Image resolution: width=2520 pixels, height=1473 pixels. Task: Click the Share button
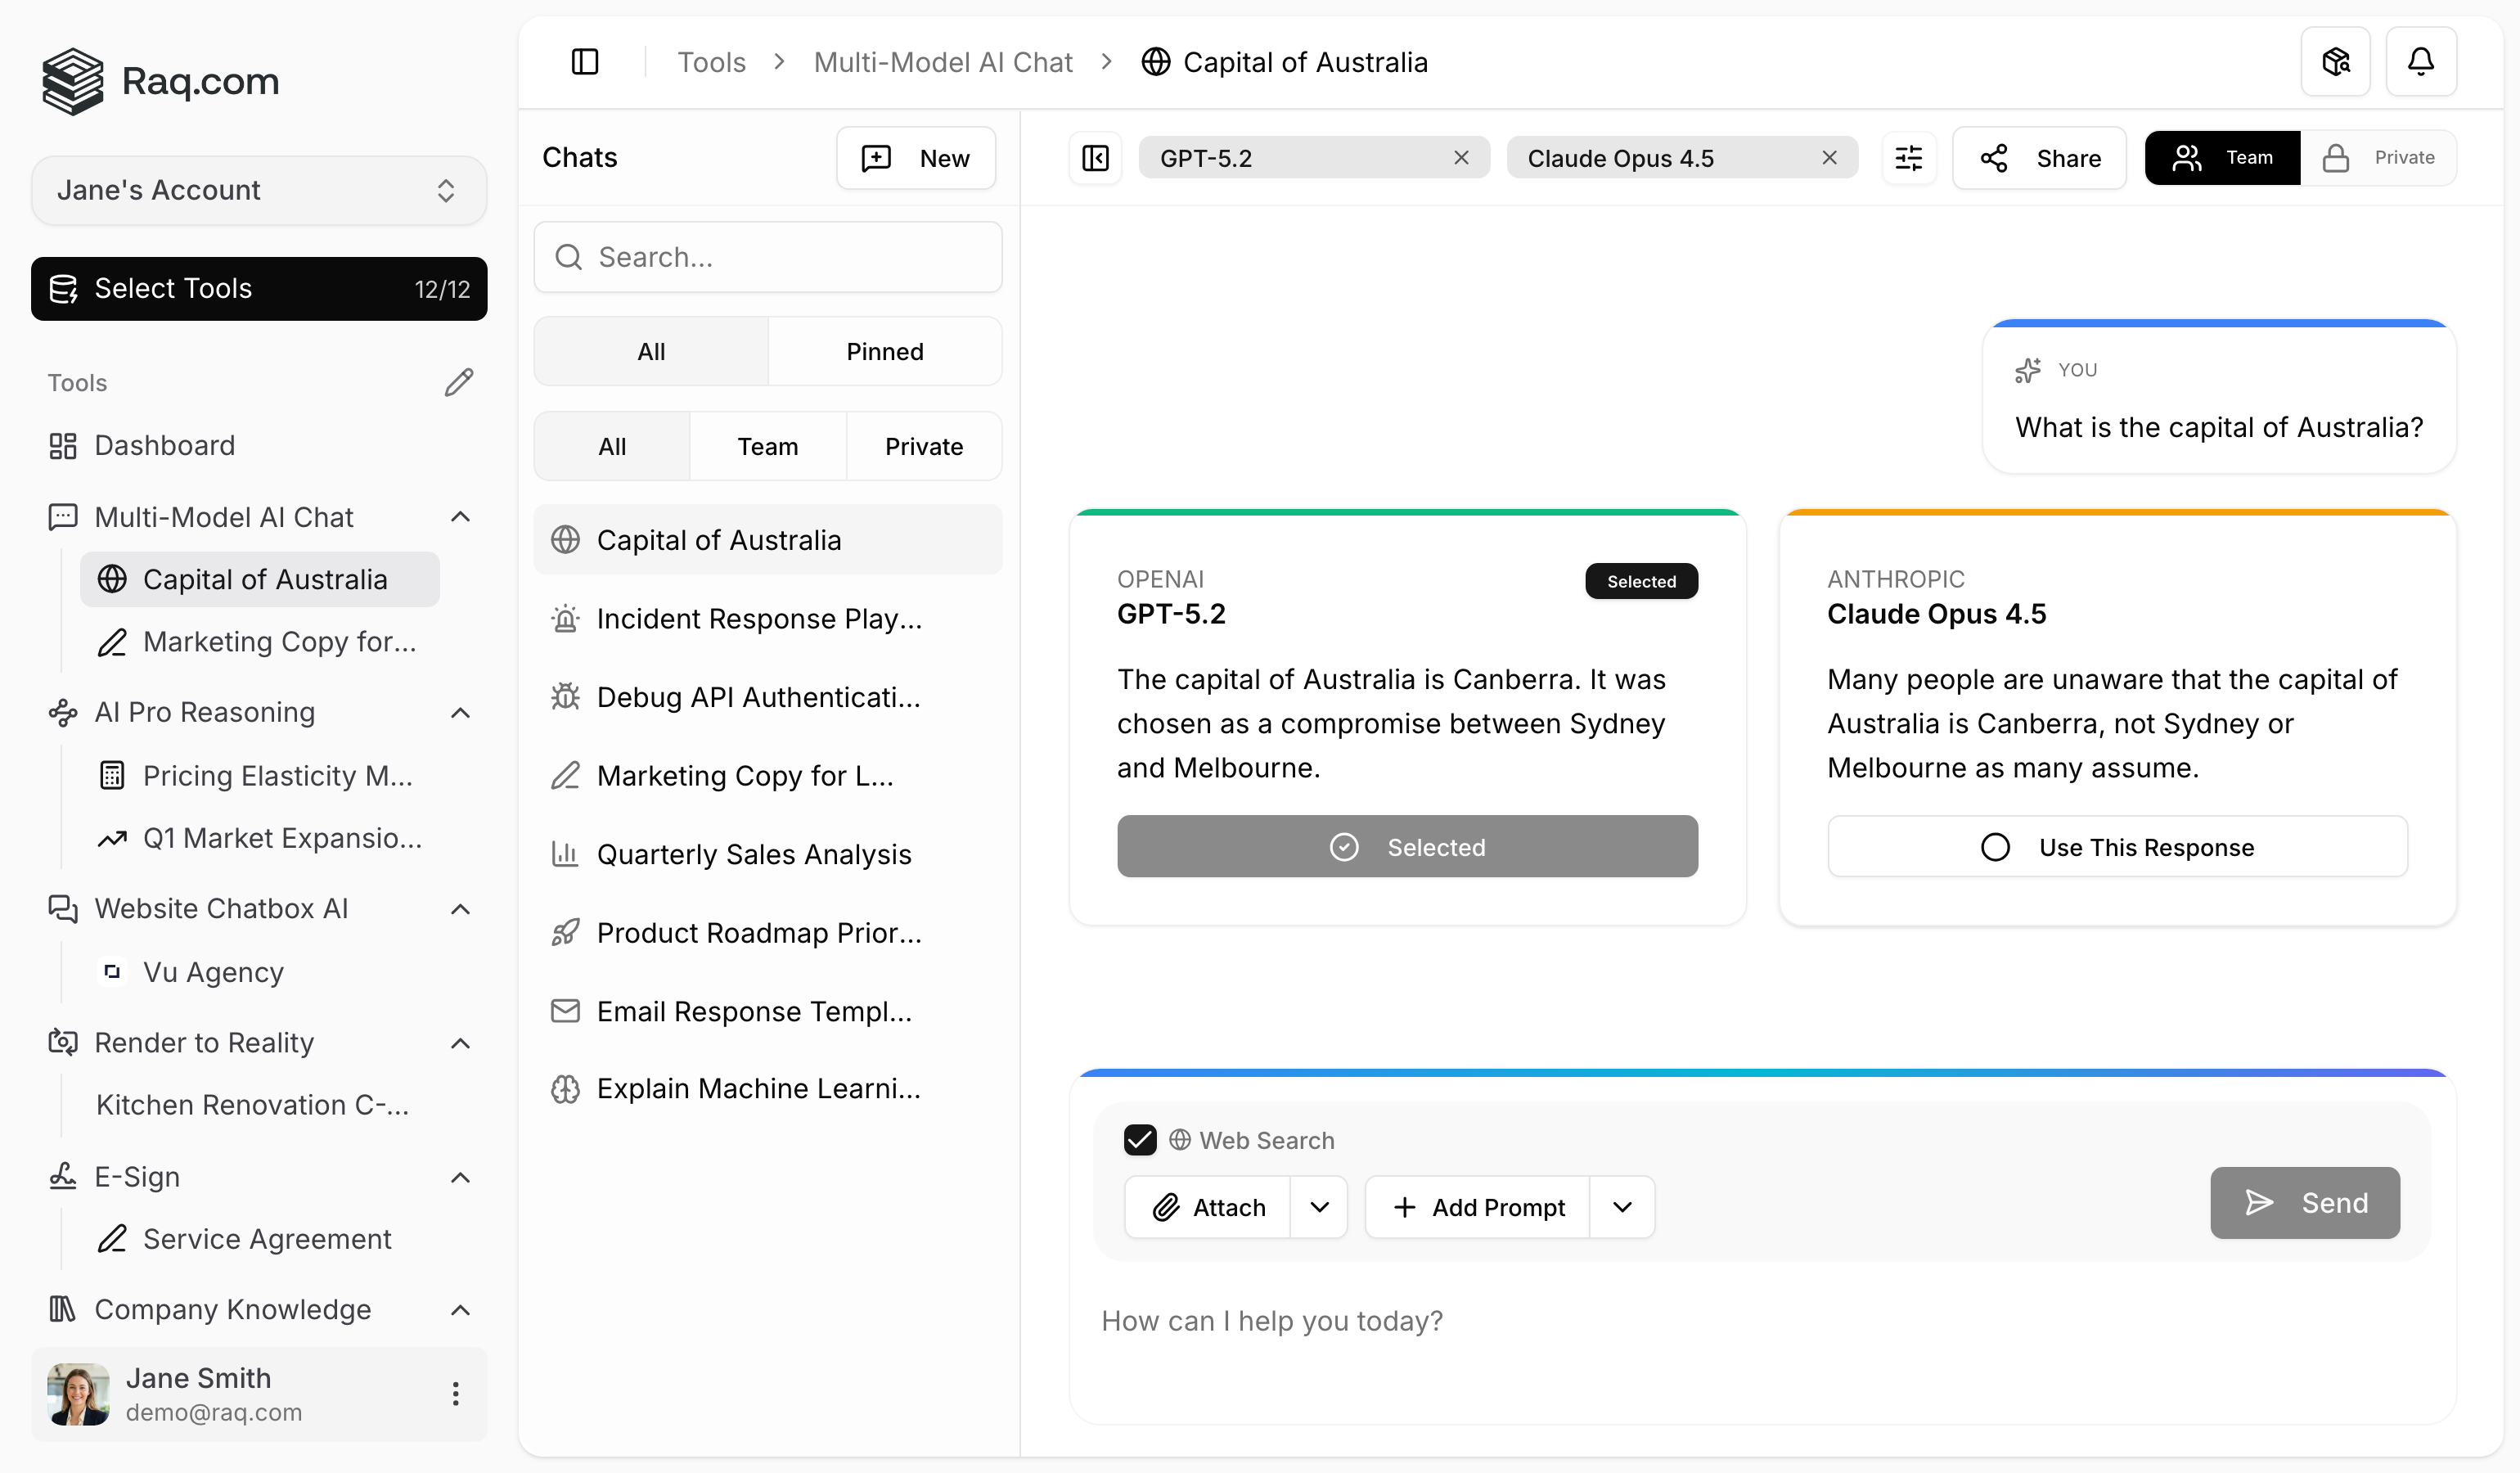click(2039, 158)
